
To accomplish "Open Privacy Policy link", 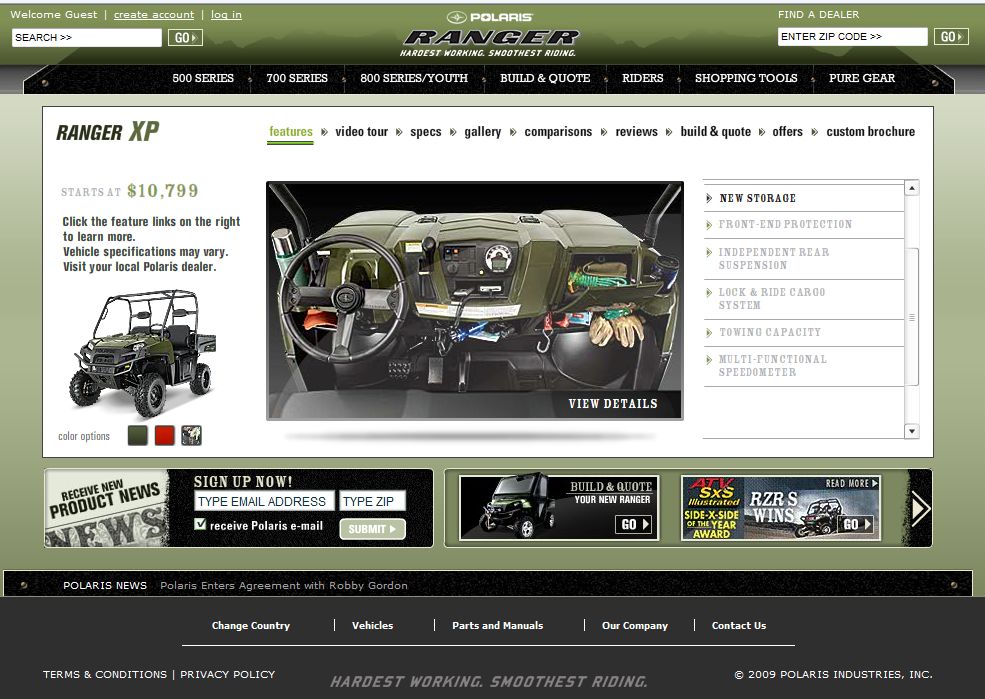I will pos(227,675).
